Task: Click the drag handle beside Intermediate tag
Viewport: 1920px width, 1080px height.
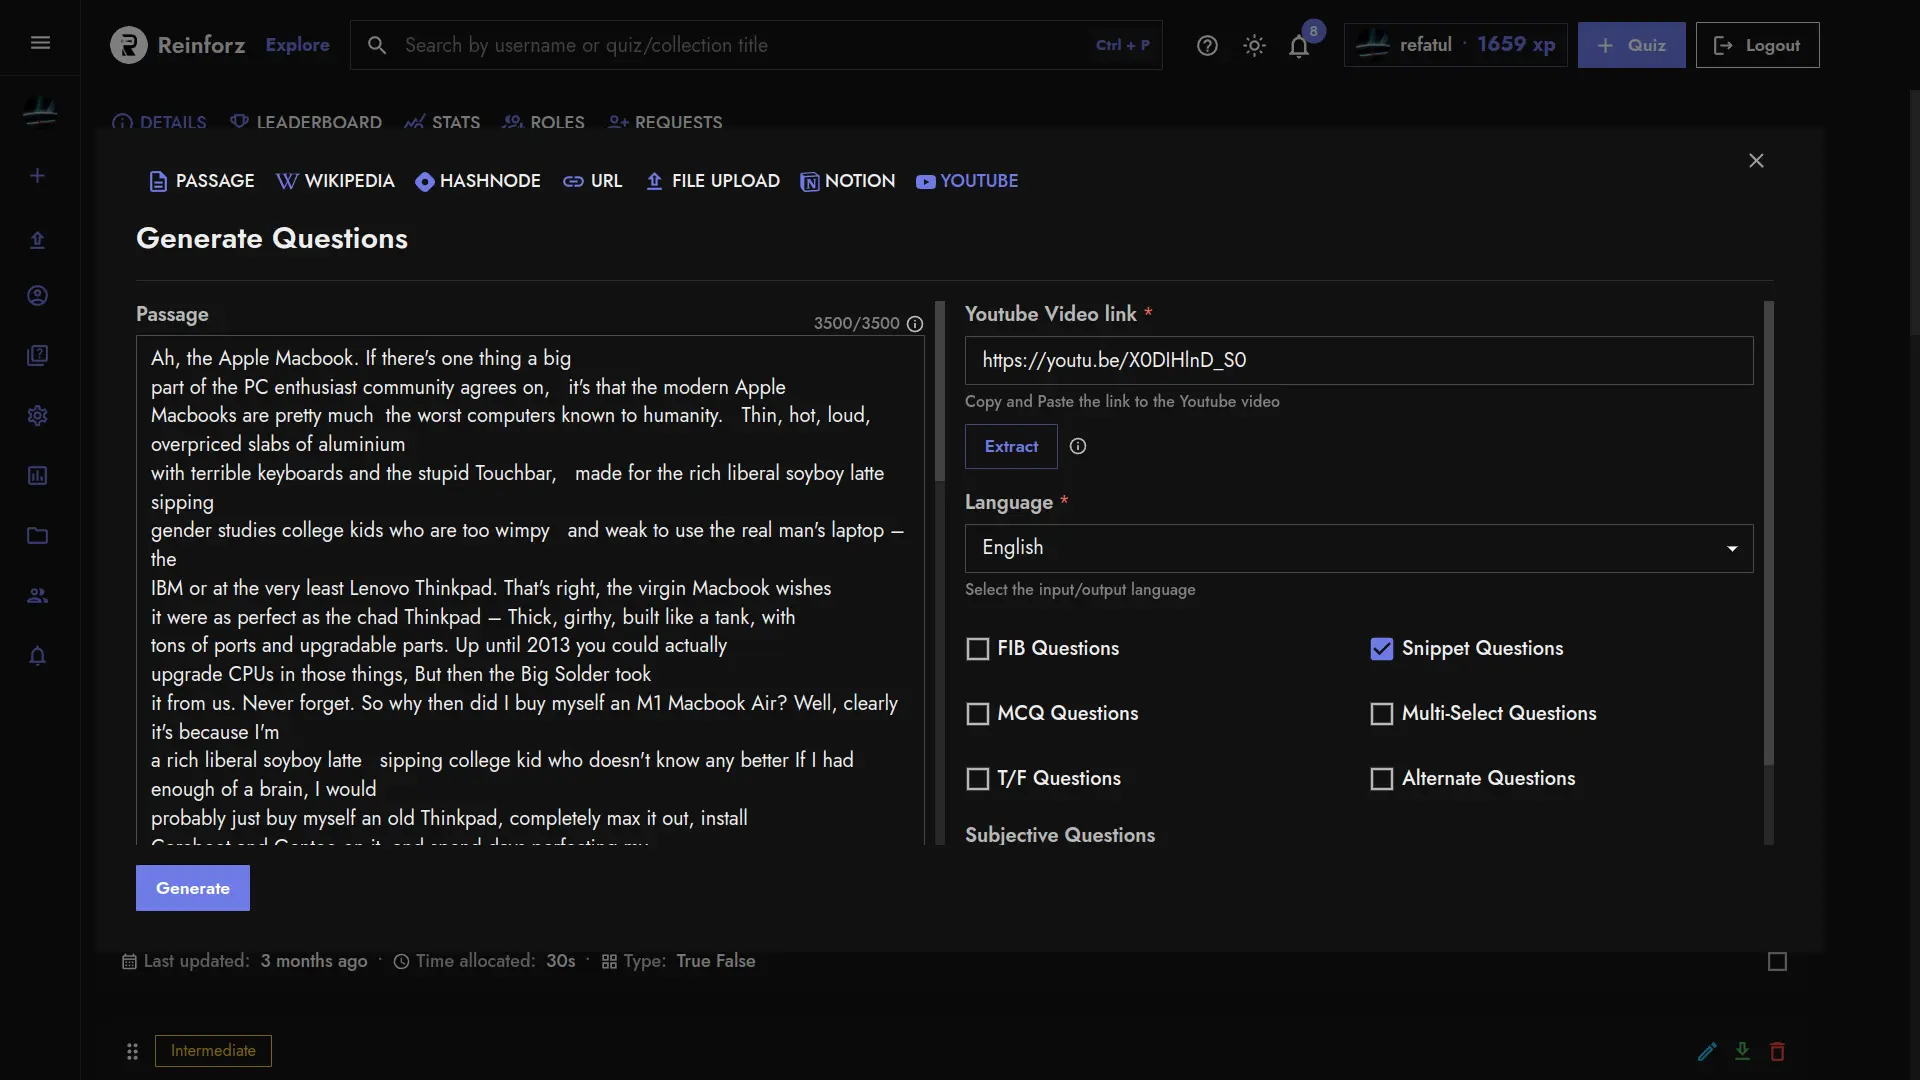Action: [132, 1051]
